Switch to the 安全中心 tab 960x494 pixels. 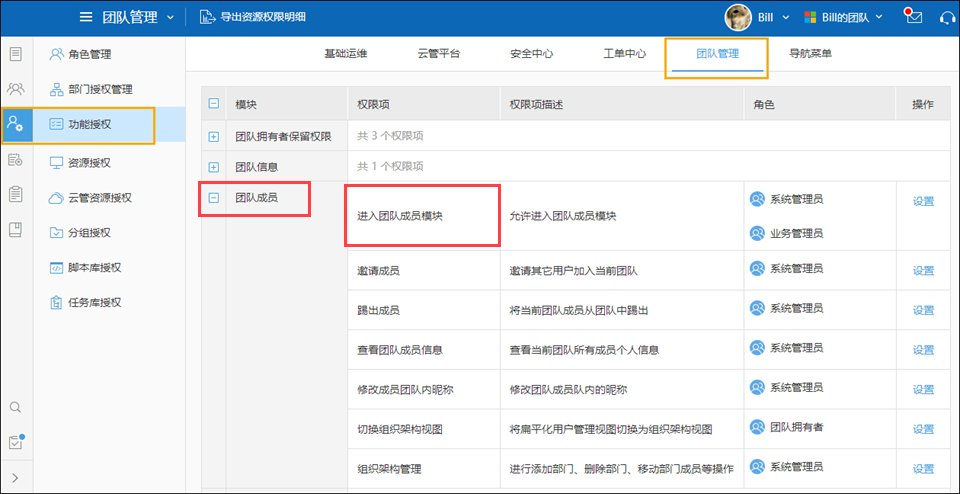coord(531,54)
